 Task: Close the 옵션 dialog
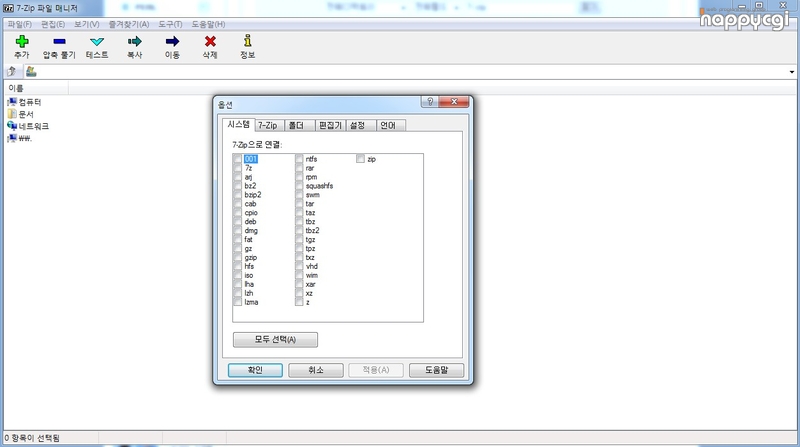[454, 102]
